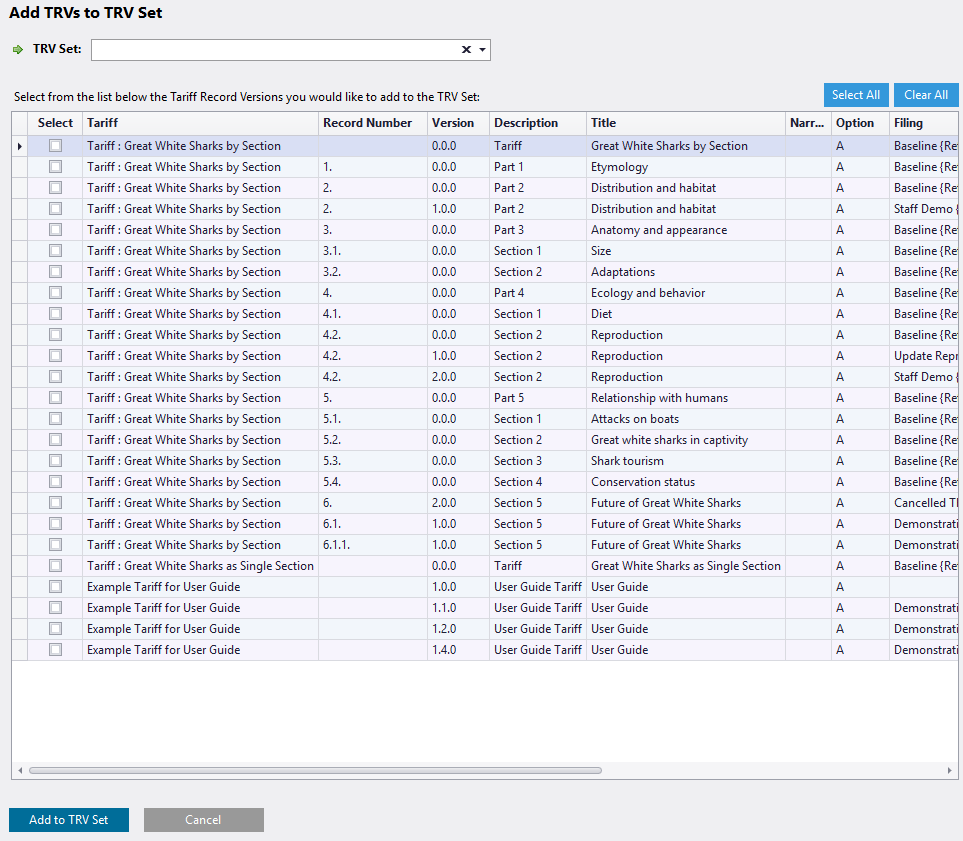The image size is (963, 841).
Task: Select the checkbox for record number 6.1.1.
Action: 55,544
